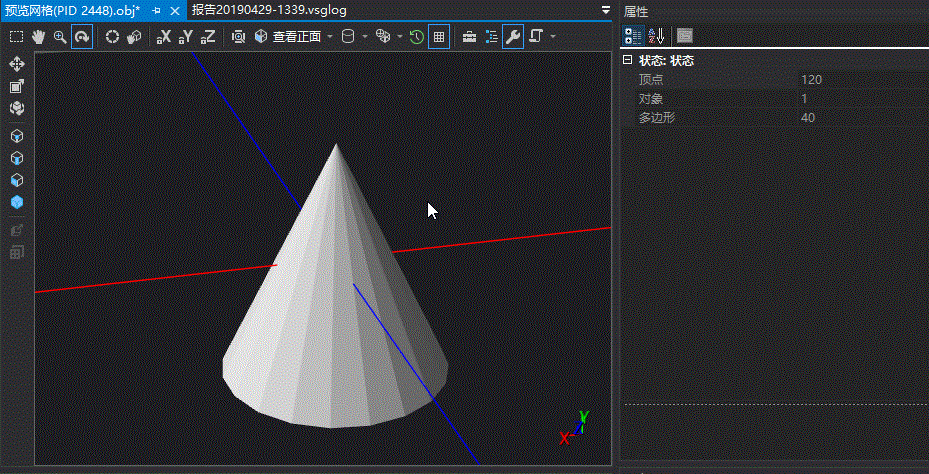Image resolution: width=929 pixels, height=474 pixels.
Task: Click the Pivot Mode cube-hand icon
Action: pos(134,37)
